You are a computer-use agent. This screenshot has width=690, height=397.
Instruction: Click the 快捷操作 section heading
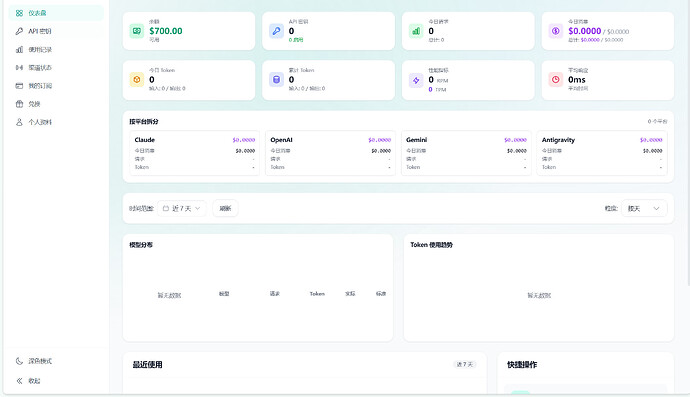(x=522, y=364)
